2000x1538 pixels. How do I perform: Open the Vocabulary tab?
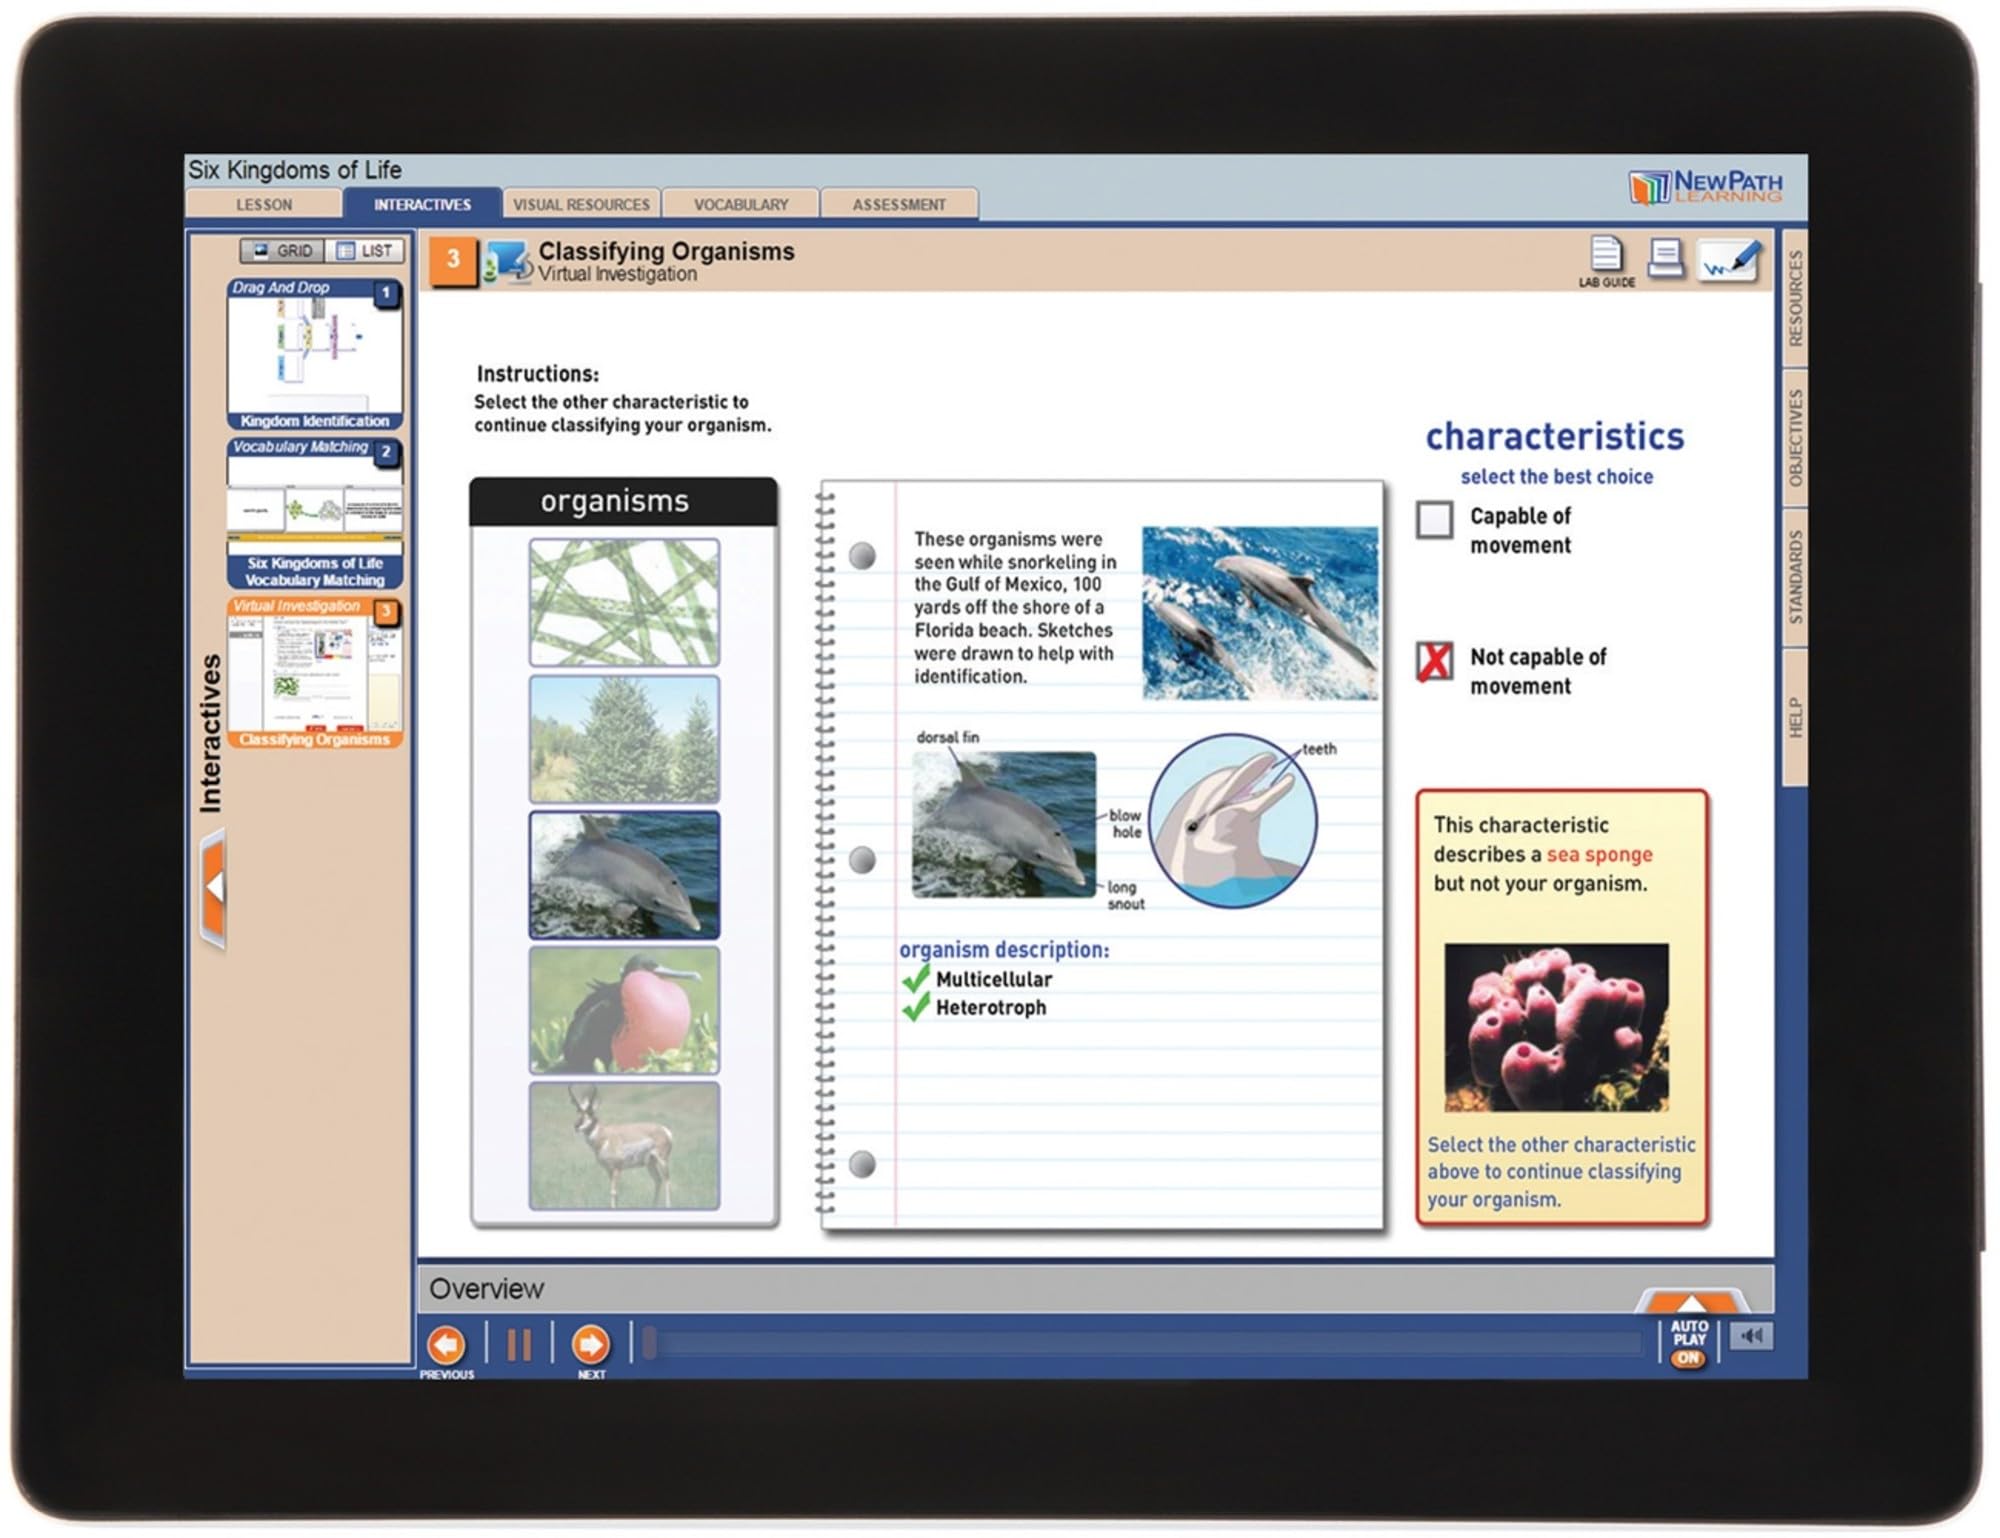[740, 204]
